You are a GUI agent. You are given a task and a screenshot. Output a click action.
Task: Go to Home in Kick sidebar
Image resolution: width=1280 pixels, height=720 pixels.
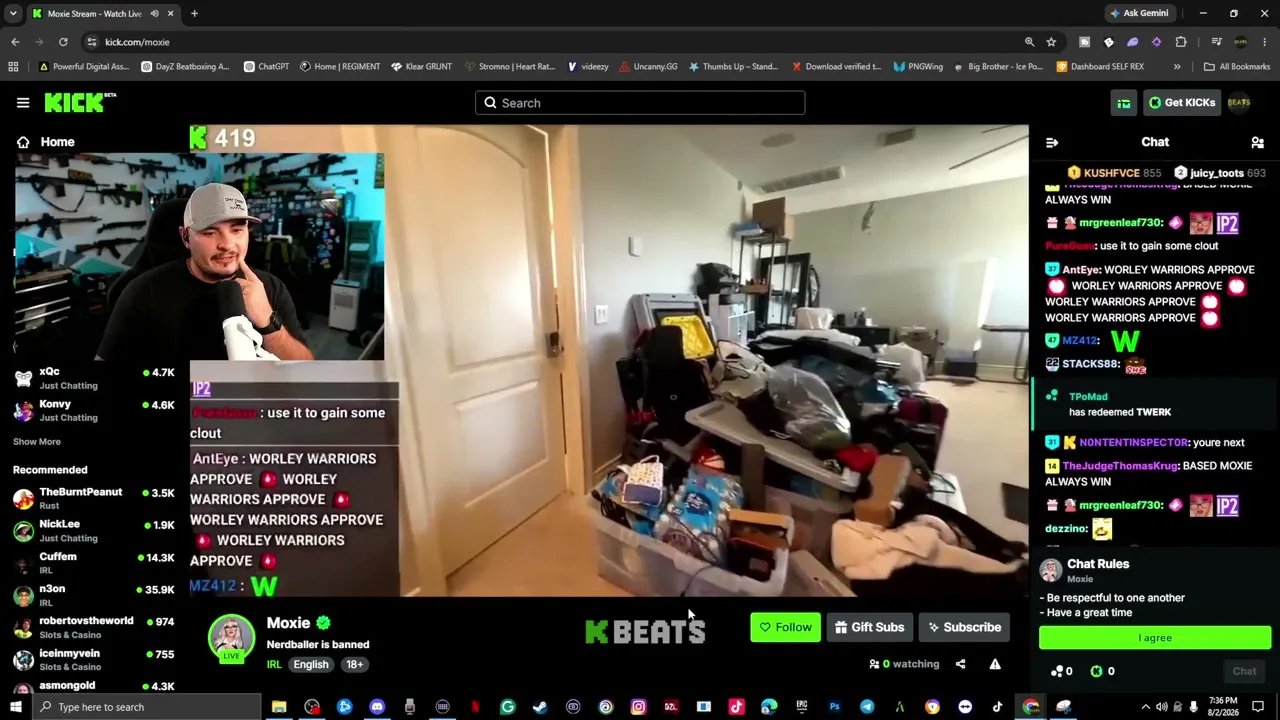click(x=45, y=142)
